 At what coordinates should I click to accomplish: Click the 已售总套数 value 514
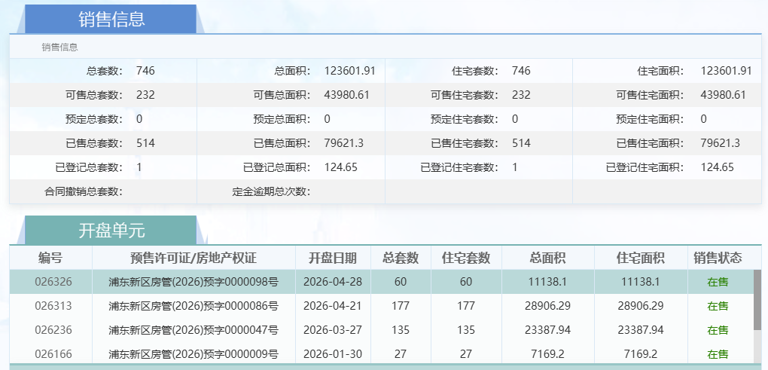point(145,143)
